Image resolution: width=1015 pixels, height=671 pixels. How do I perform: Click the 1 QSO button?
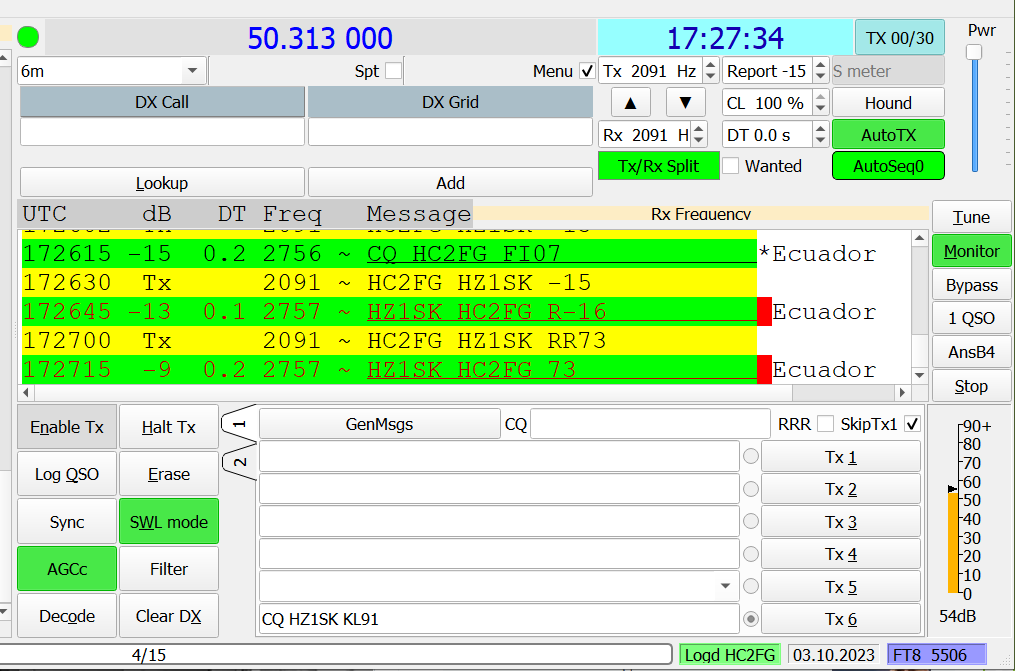point(971,318)
